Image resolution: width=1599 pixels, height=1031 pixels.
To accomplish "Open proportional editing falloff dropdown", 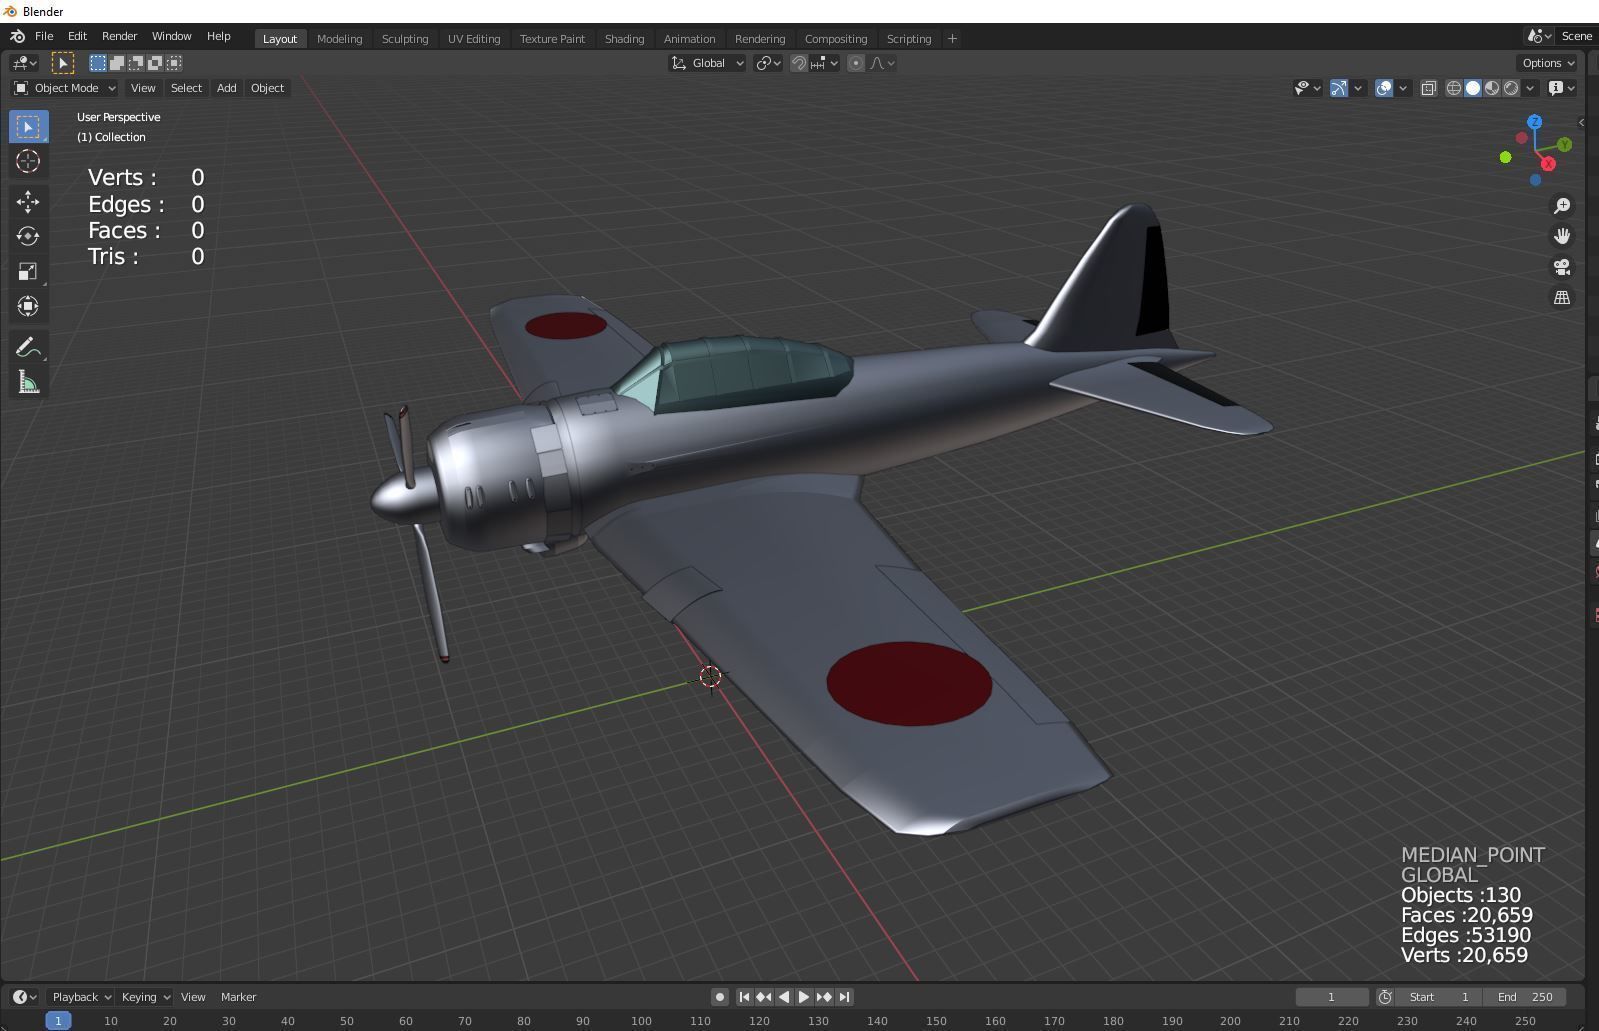I will (882, 63).
